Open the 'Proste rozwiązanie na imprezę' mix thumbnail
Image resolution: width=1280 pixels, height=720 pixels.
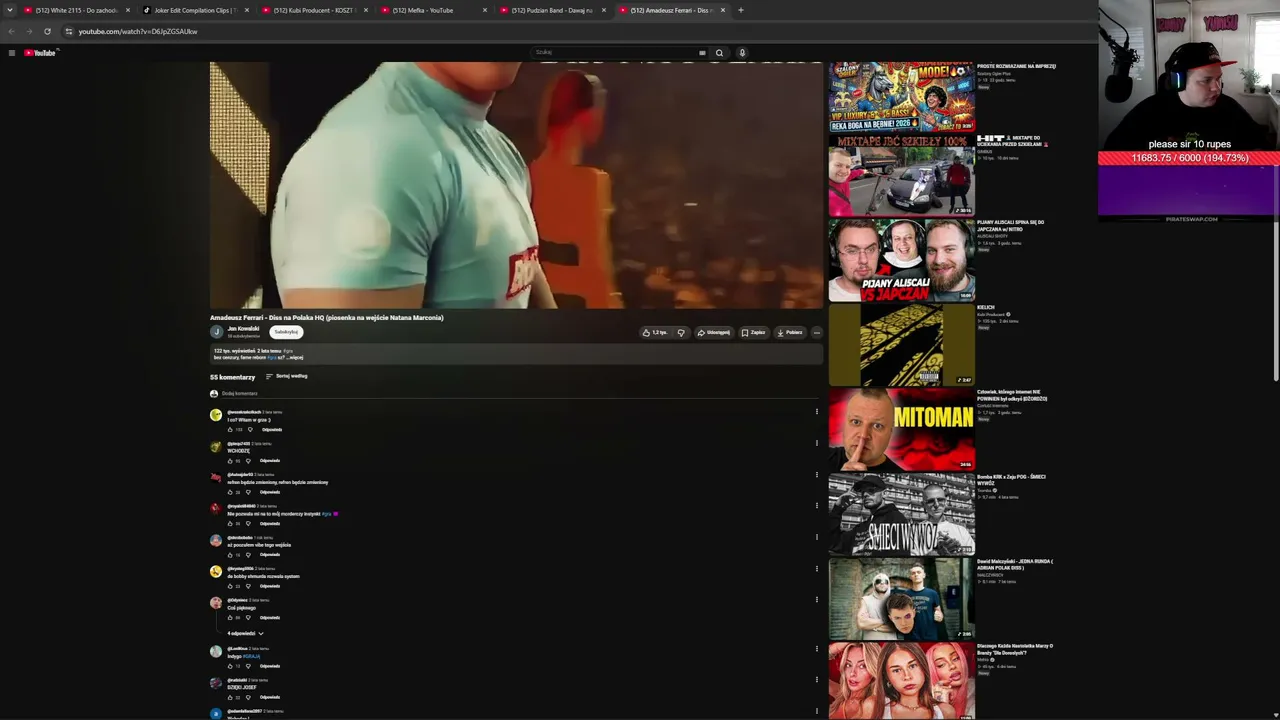[901, 97]
